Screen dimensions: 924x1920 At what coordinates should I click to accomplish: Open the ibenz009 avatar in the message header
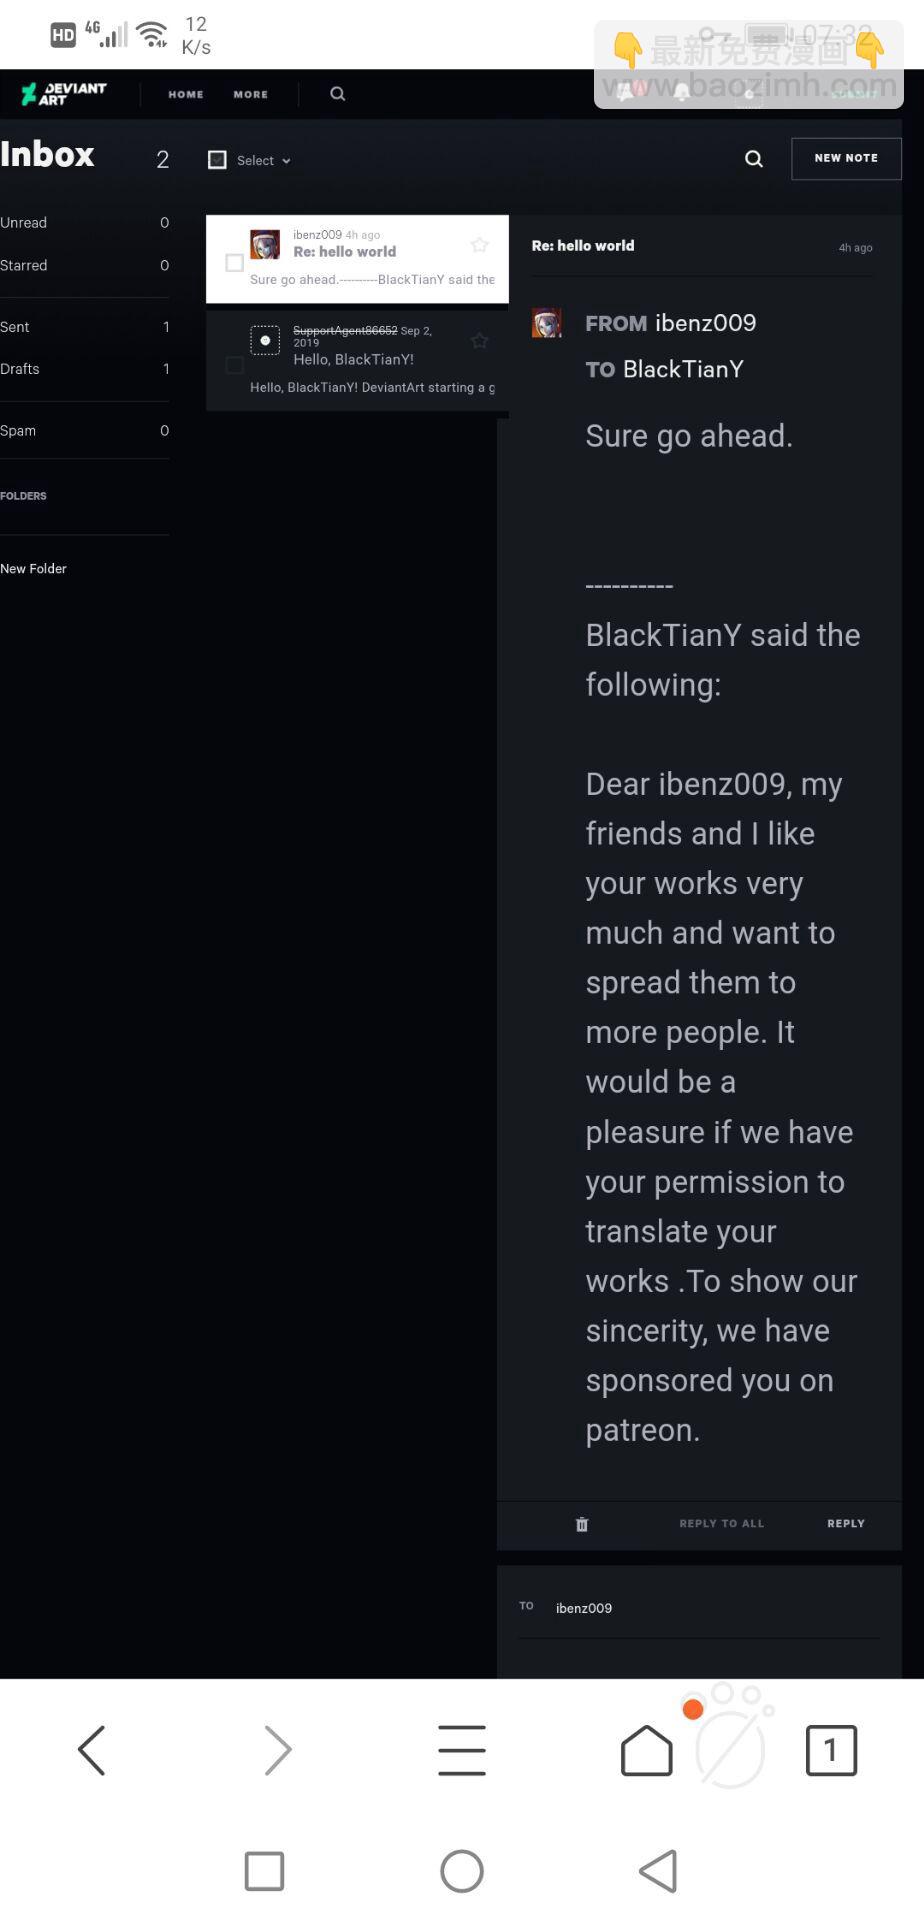coord(547,323)
